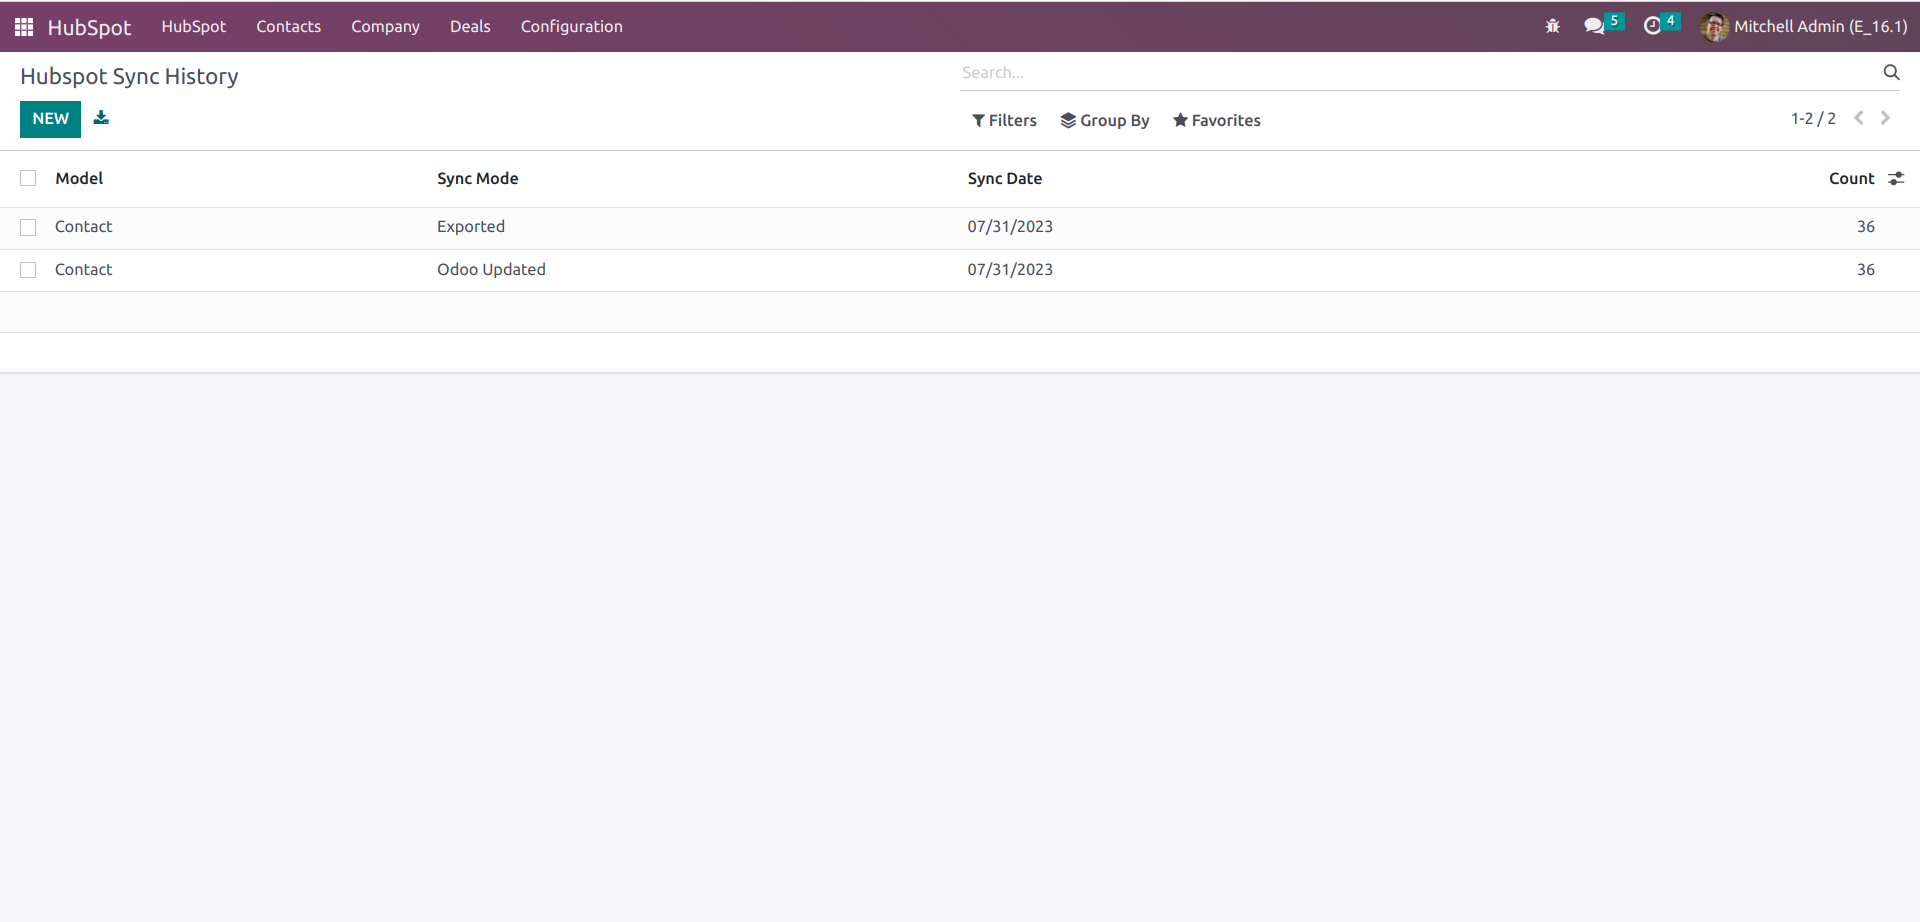Sort by the Sync Date column header

pos(1004,178)
